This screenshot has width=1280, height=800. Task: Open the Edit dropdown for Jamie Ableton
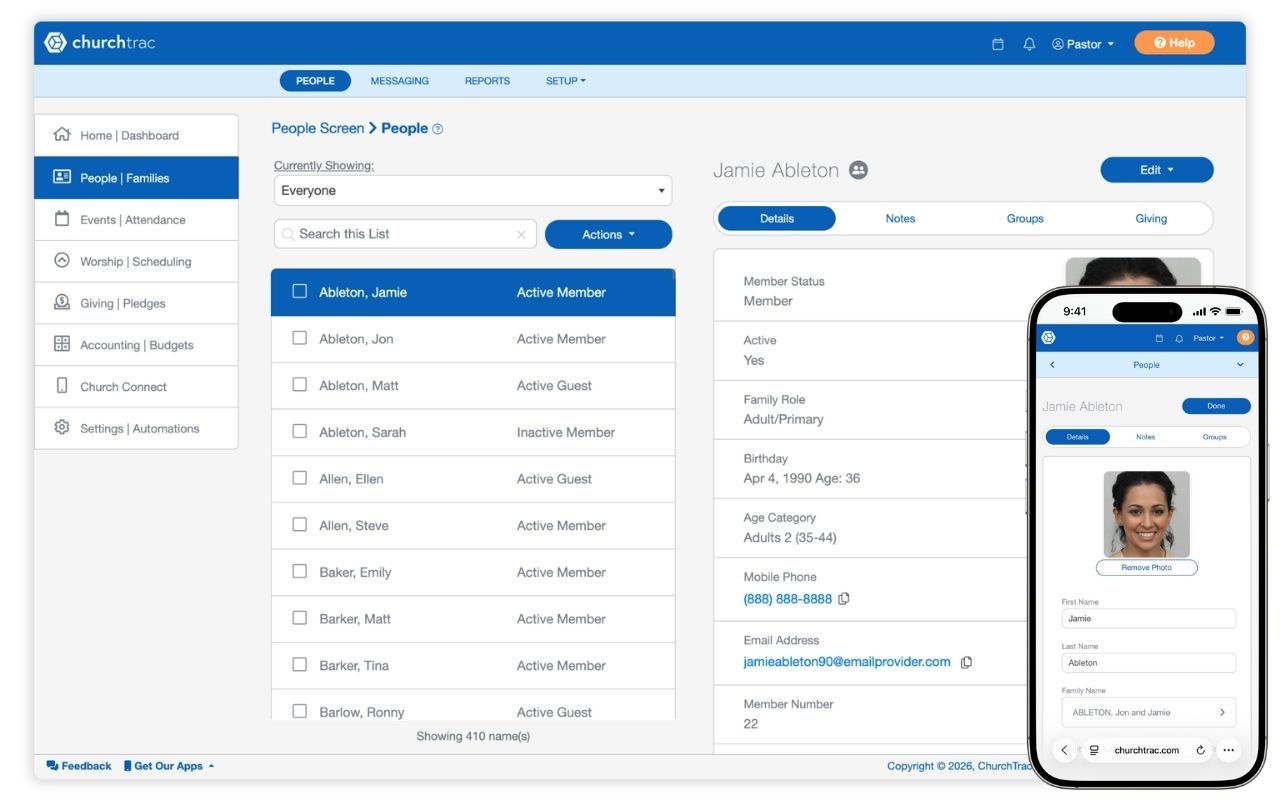tap(1157, 170)
